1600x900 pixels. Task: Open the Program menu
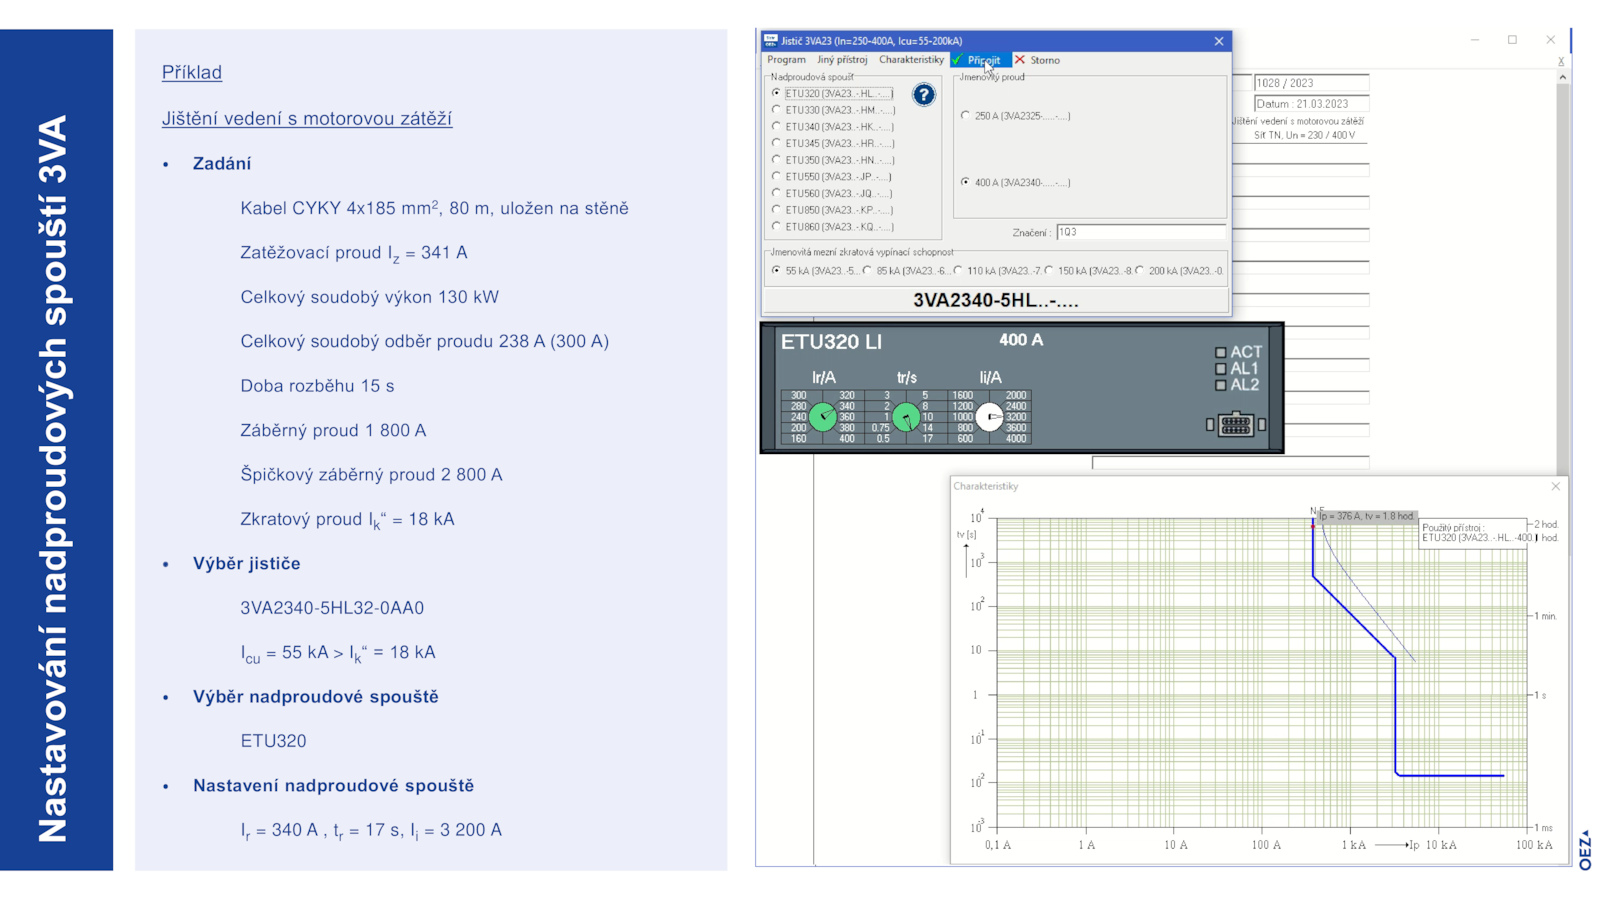(x=786, y=60)
